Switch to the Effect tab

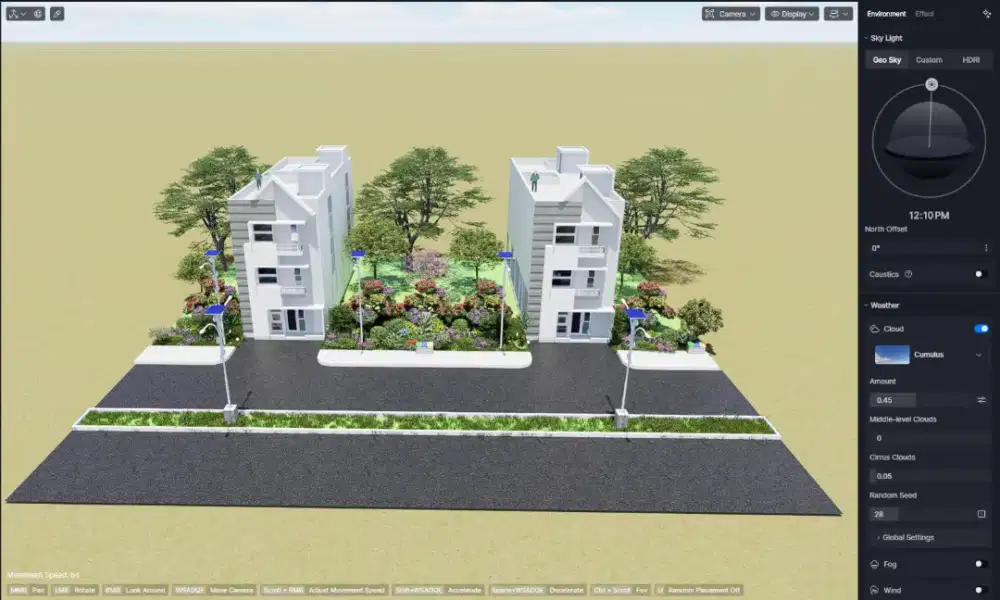[924, 14]
